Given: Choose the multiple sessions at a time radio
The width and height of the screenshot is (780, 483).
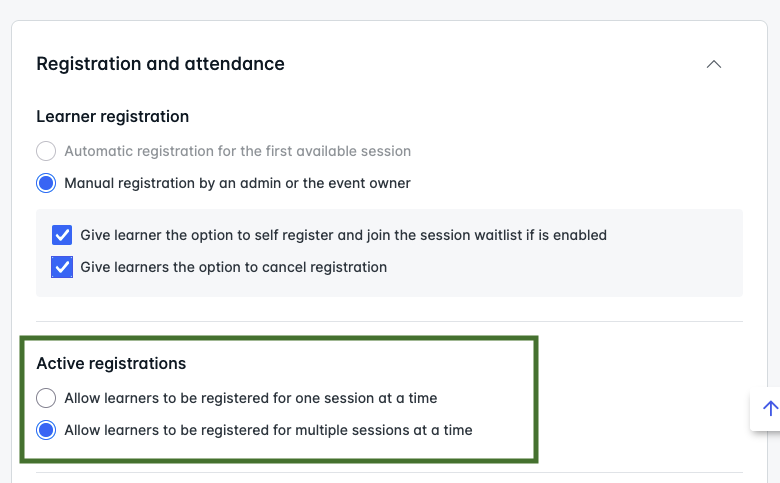Looking at the screenshot, I should pos(46,431).
